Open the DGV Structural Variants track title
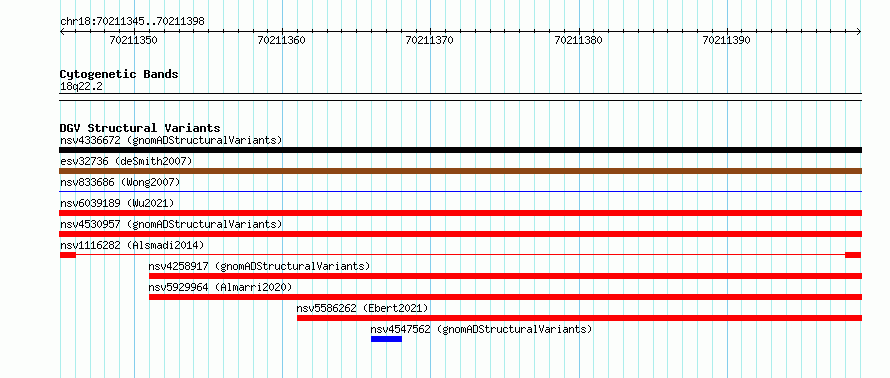This screenshot has width=890, height=378. [140, 128]
